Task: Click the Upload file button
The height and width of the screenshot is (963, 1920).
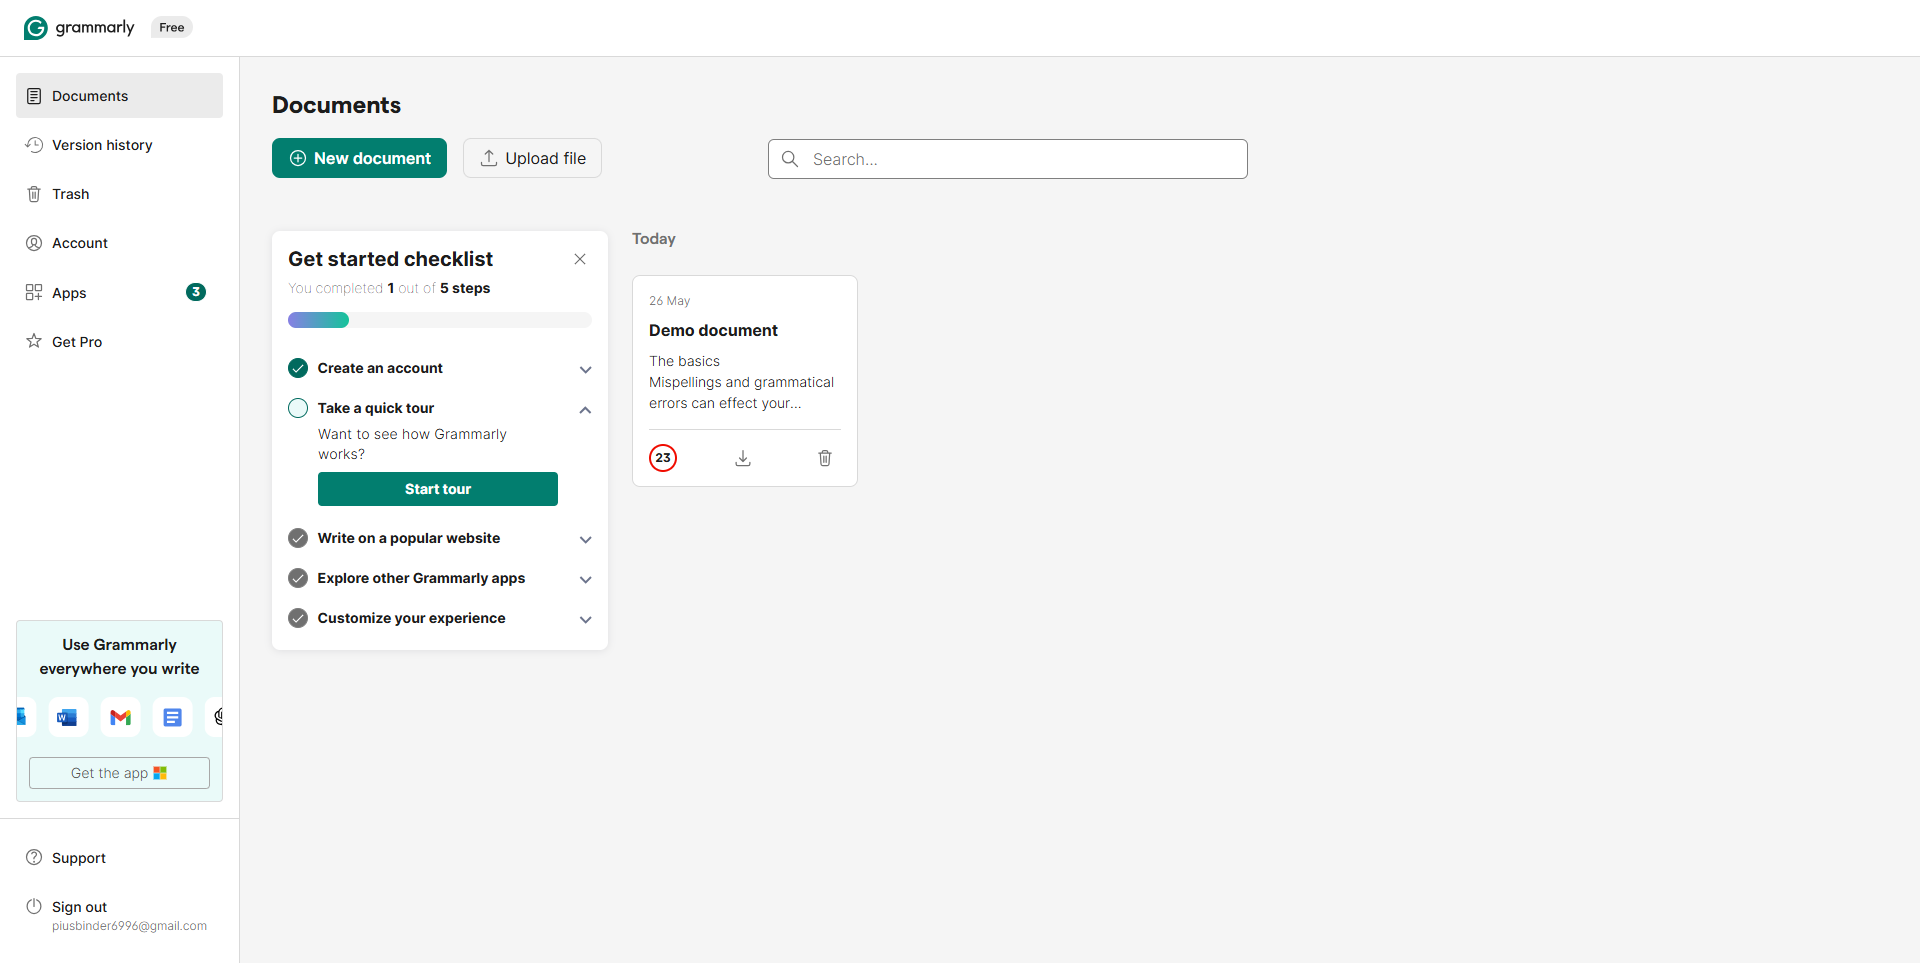Action: [532, 158]
